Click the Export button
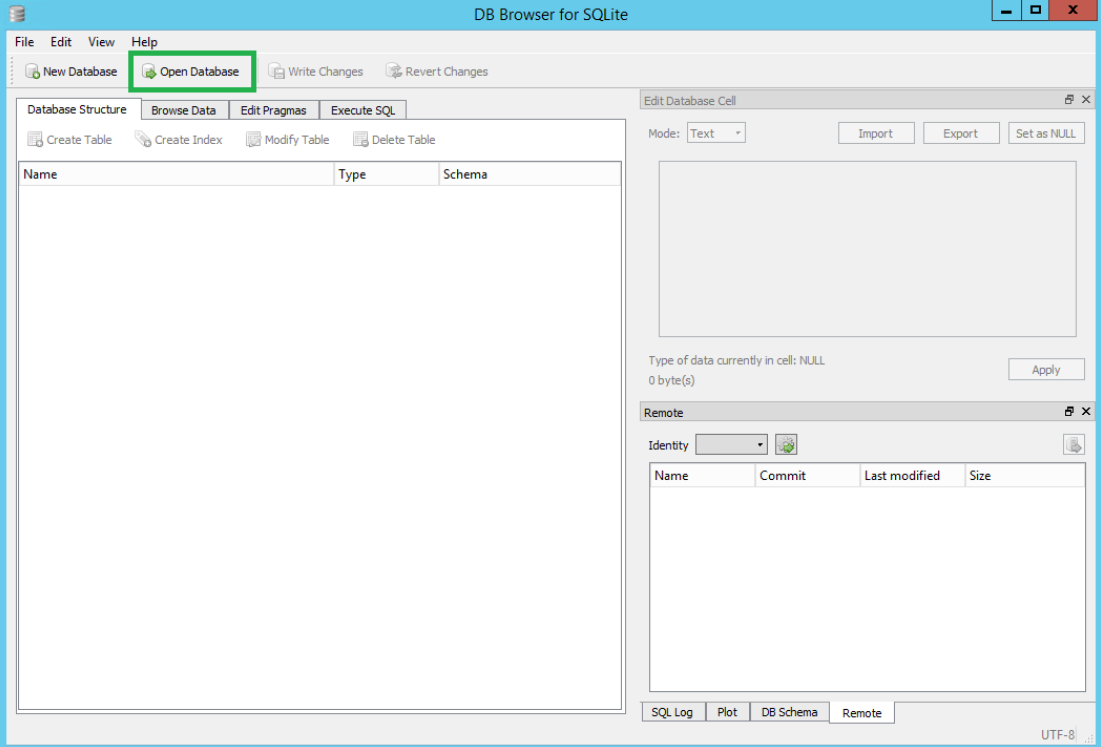The image size is (1101, 747). click(x=961, y=133)
